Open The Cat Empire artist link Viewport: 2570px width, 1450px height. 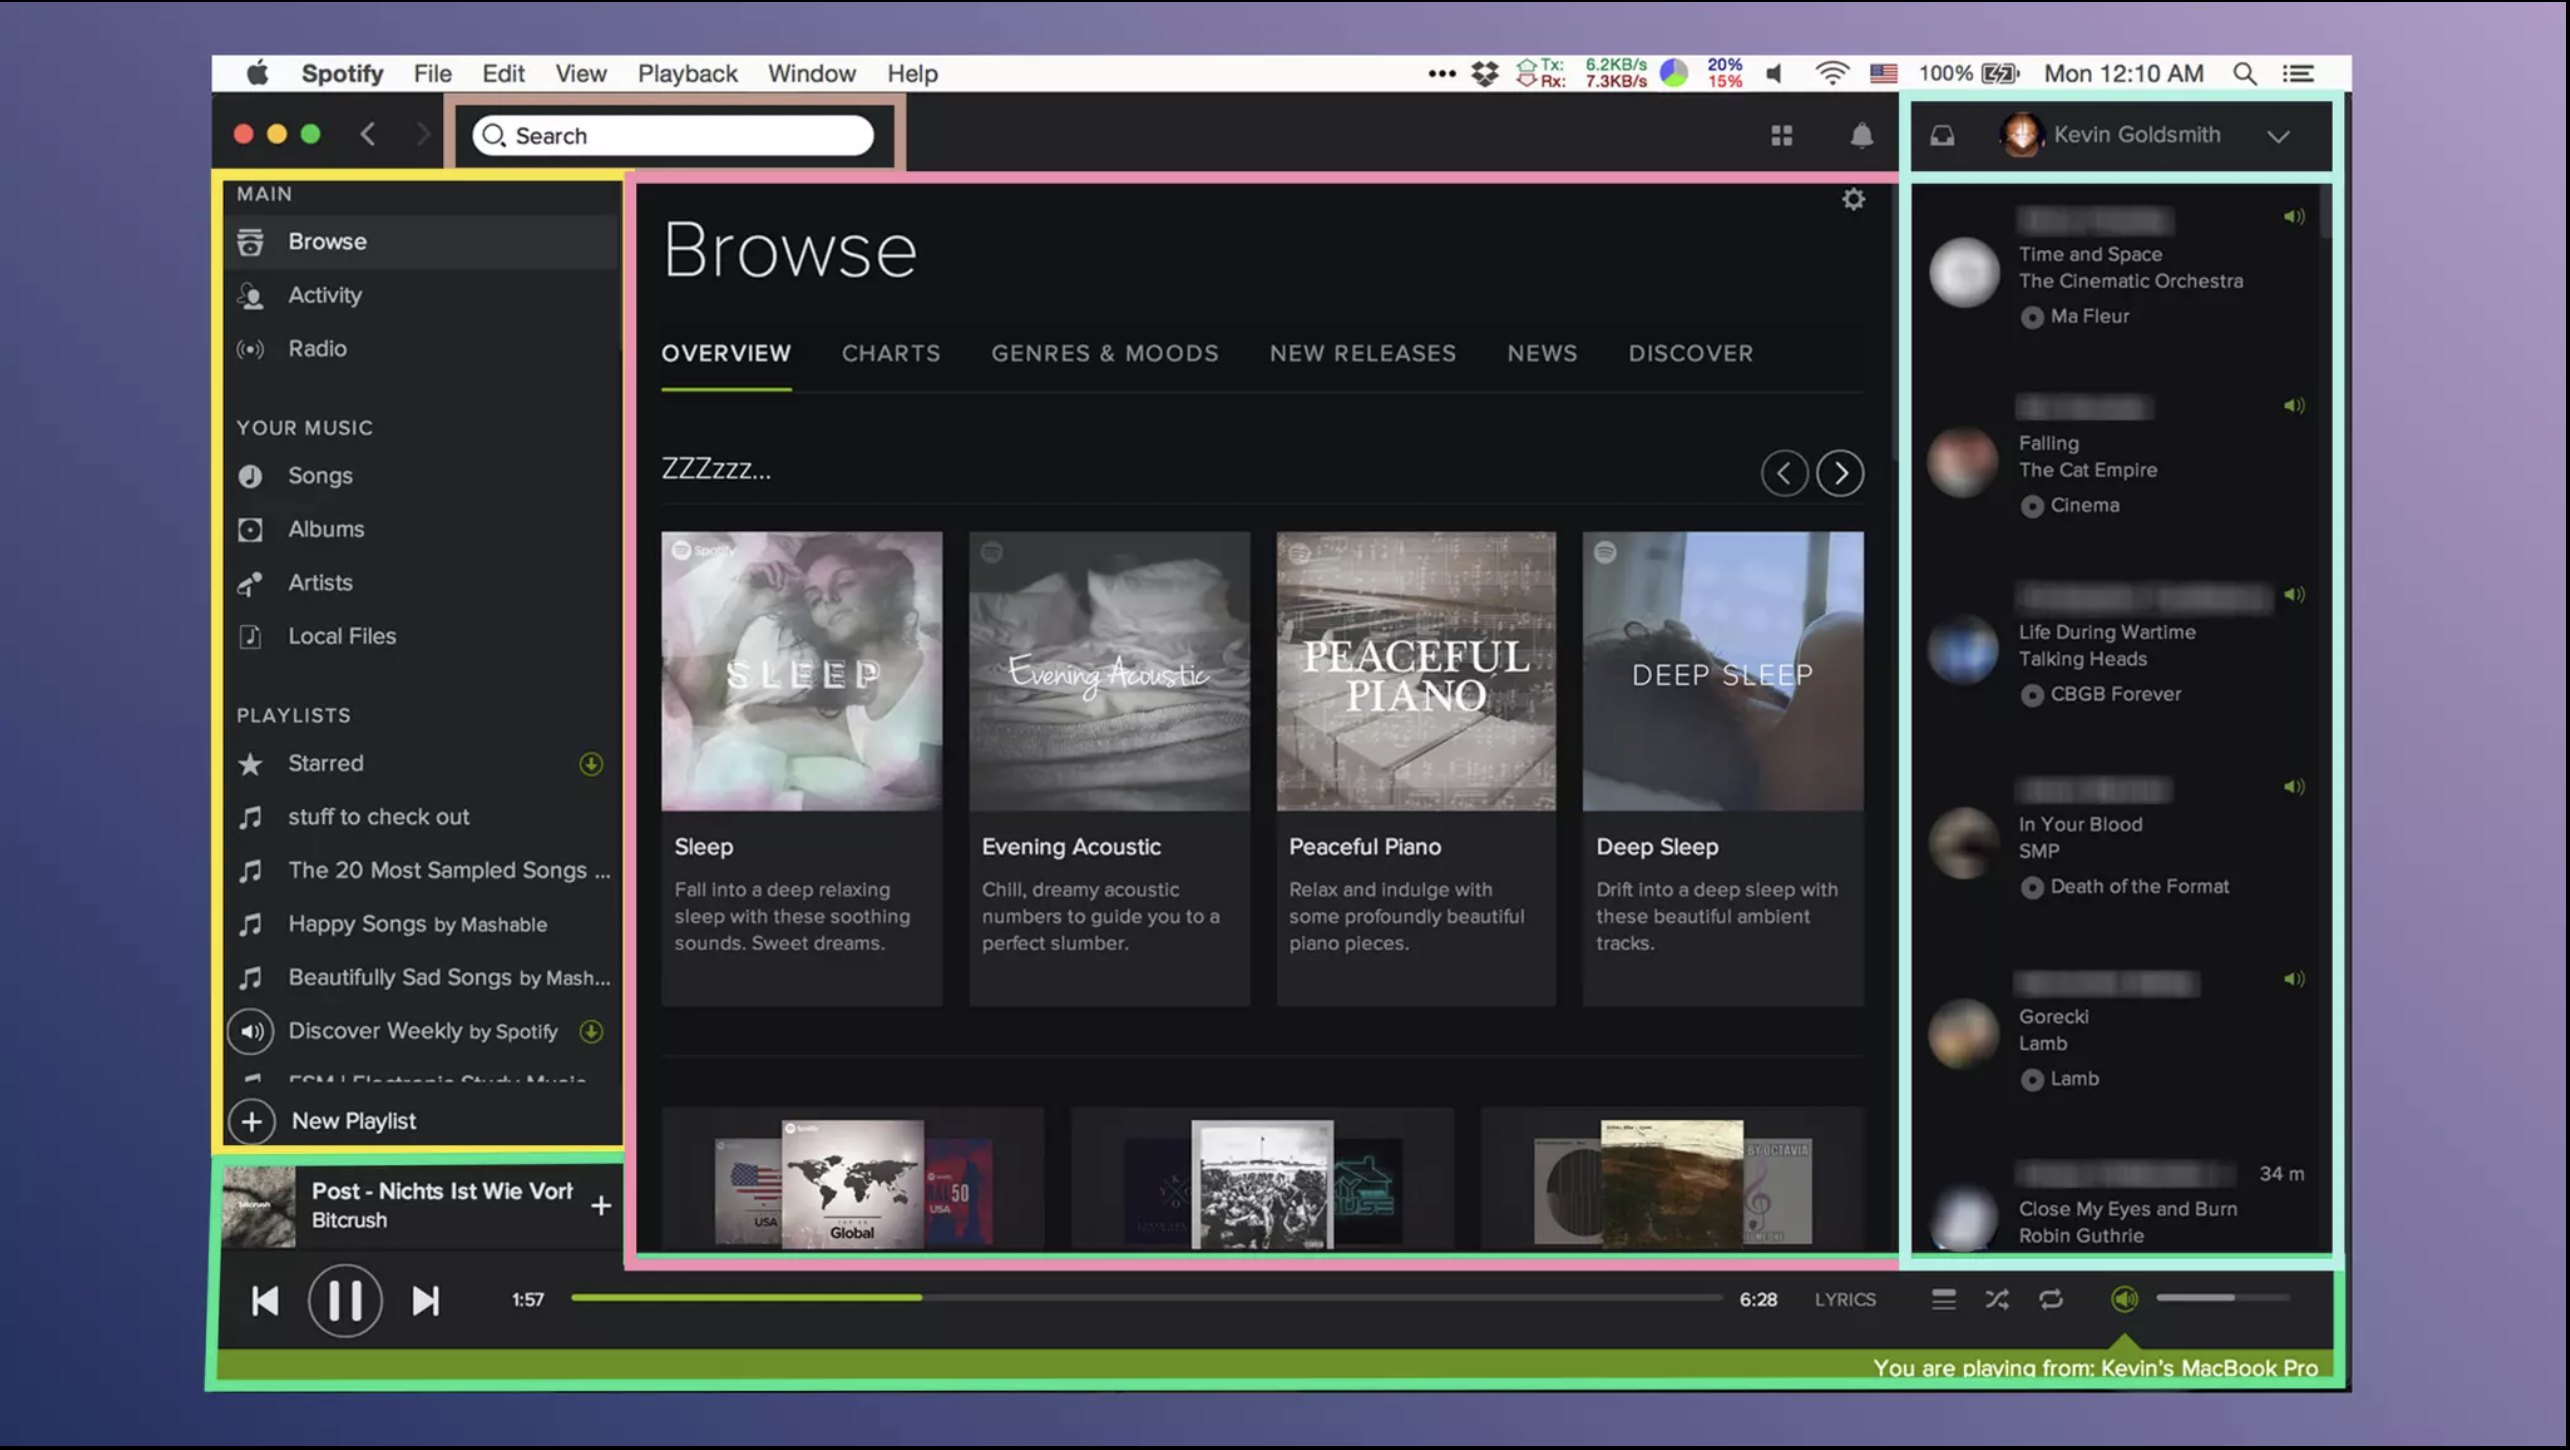coord(2087,470)
